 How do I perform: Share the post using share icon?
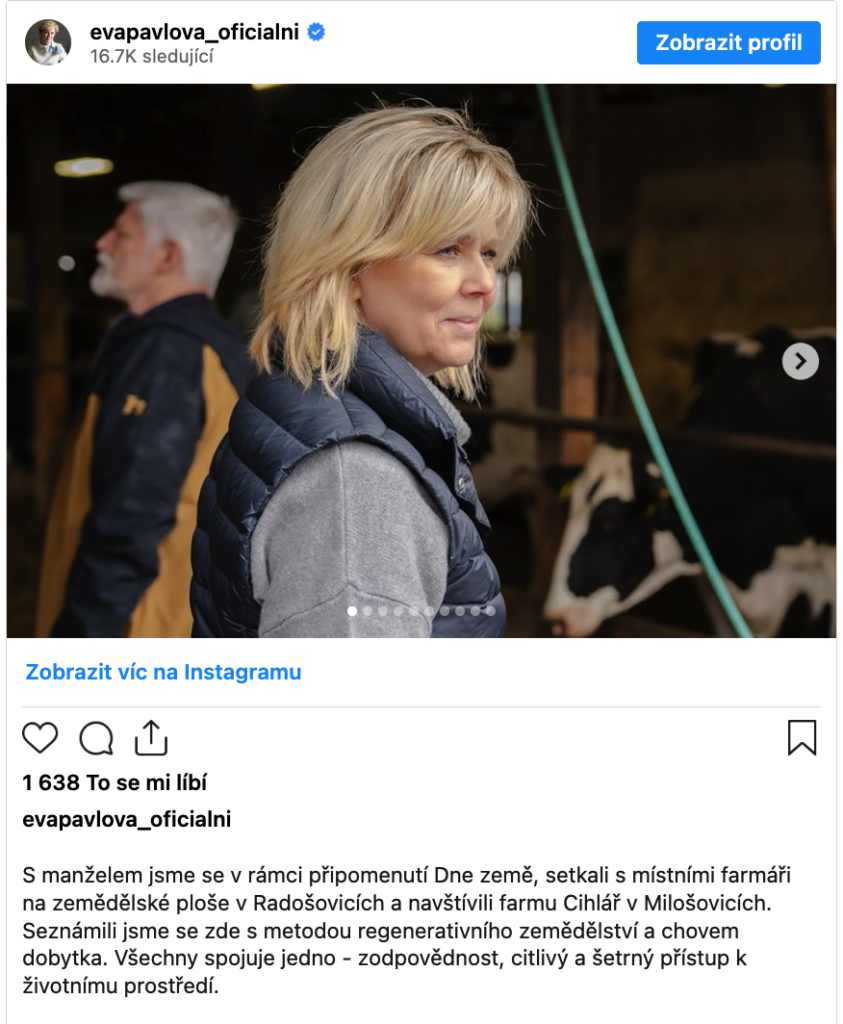151,738
